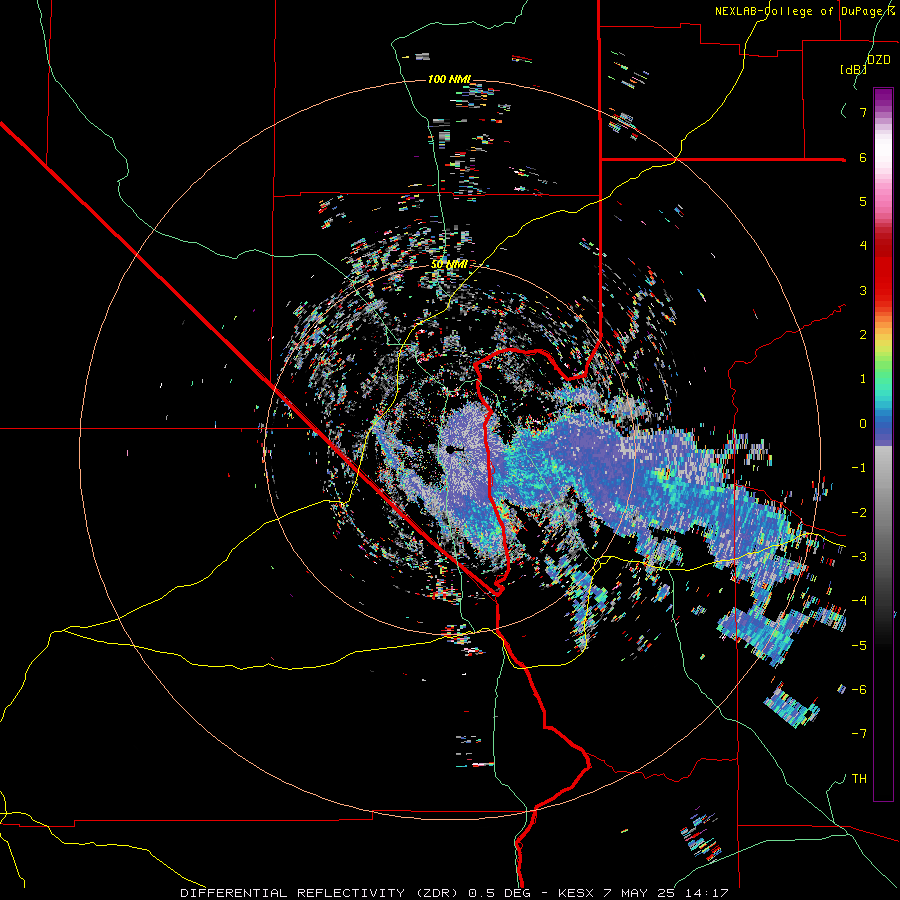Click the DZD product label above color scale
This screenshot has height=900, width=900.
pos(879,60)
